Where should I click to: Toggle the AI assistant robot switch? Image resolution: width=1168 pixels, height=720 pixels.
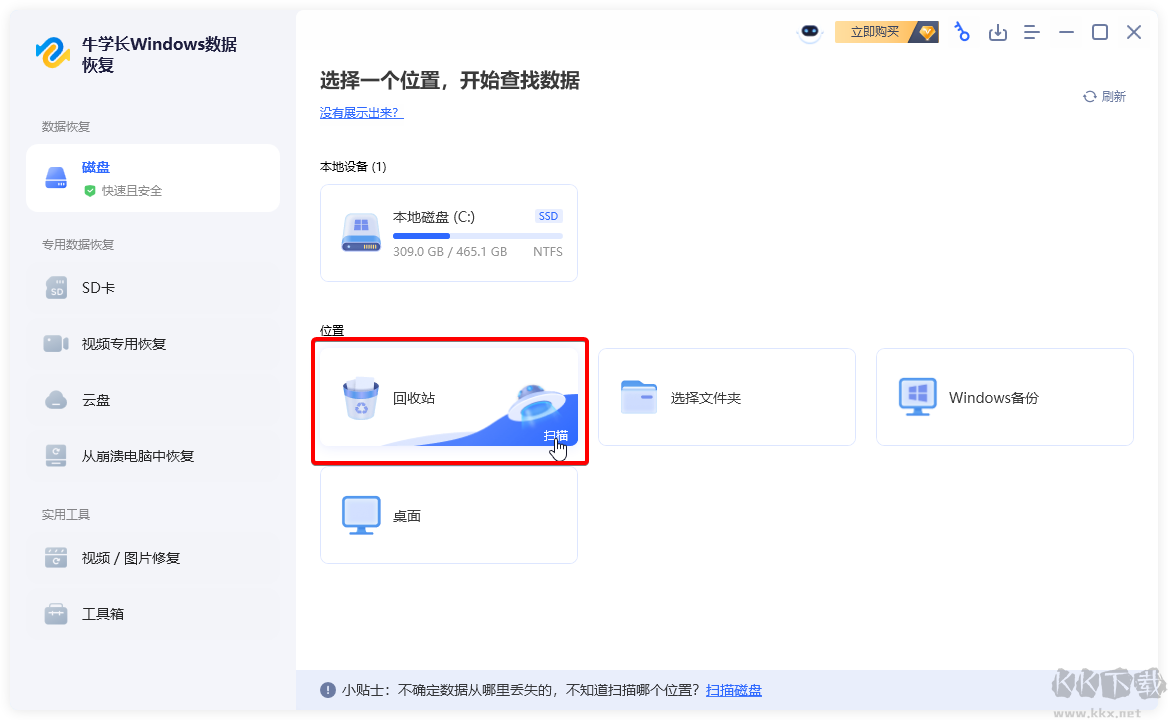tap(807, 31)
